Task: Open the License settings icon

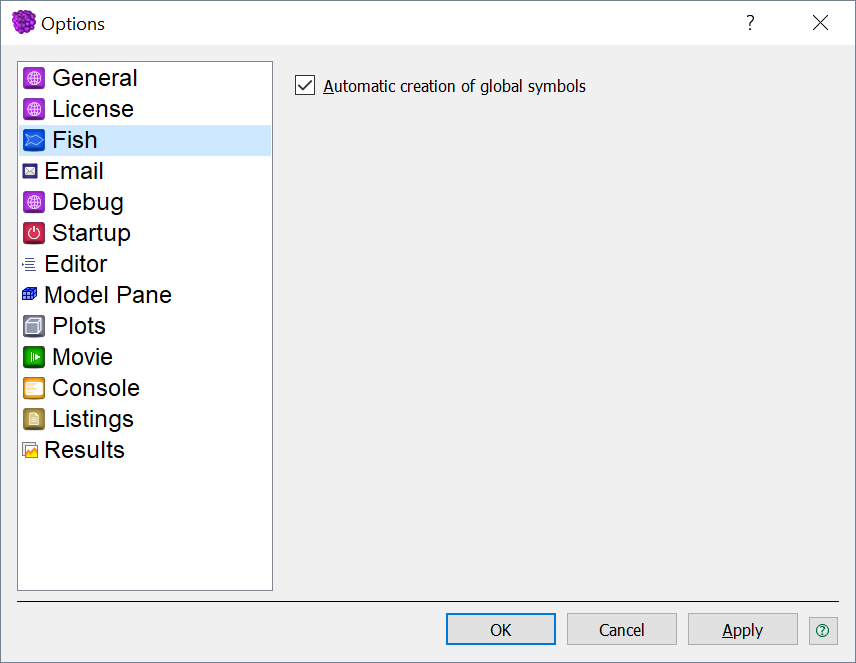Action: (34, 109)
